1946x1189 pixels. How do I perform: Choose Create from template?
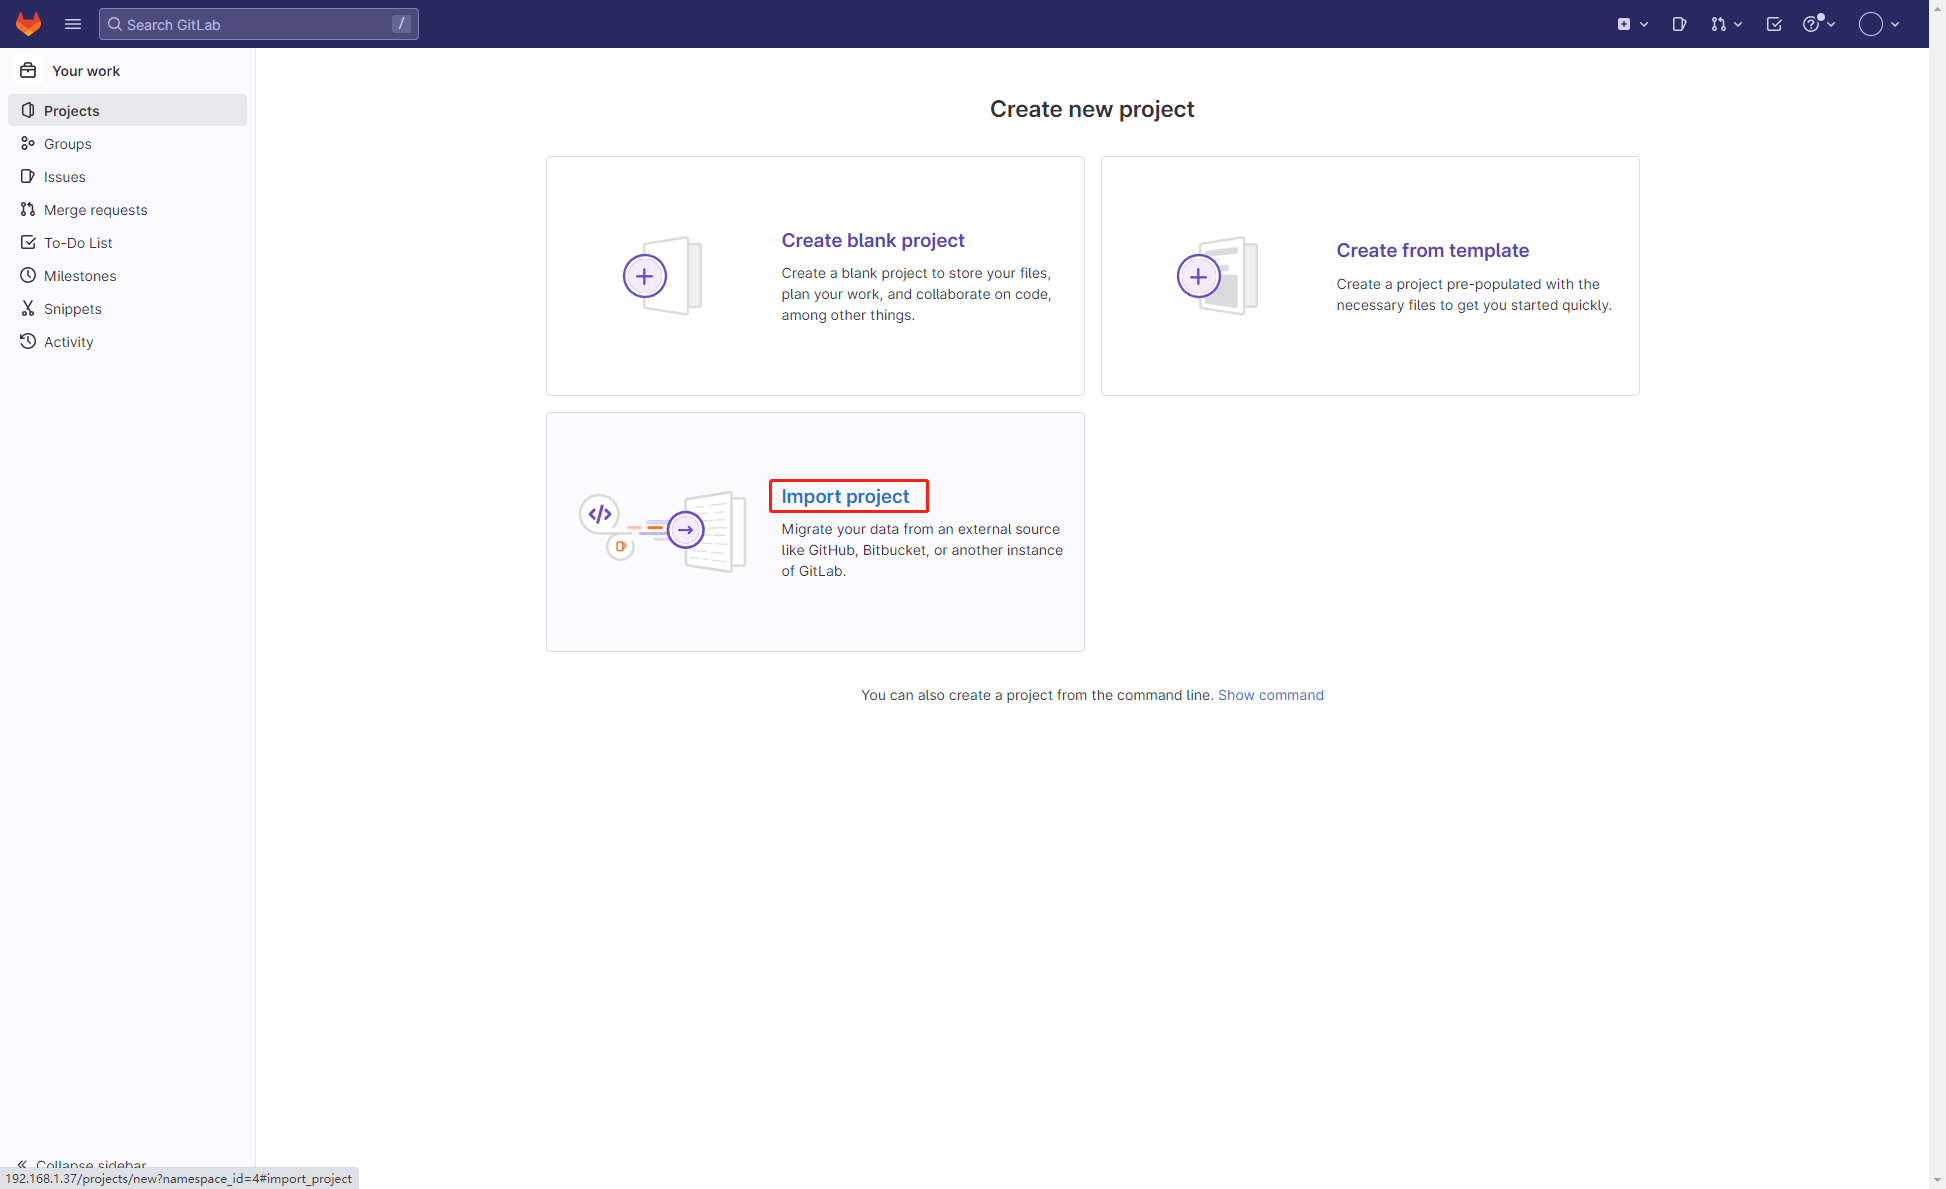[x=1370, y=276]
